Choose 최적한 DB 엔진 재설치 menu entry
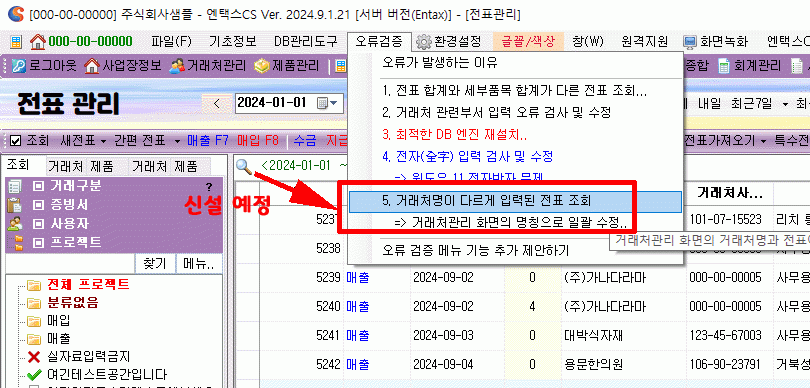The image size is (810, 388). click(x=455, y=135)
